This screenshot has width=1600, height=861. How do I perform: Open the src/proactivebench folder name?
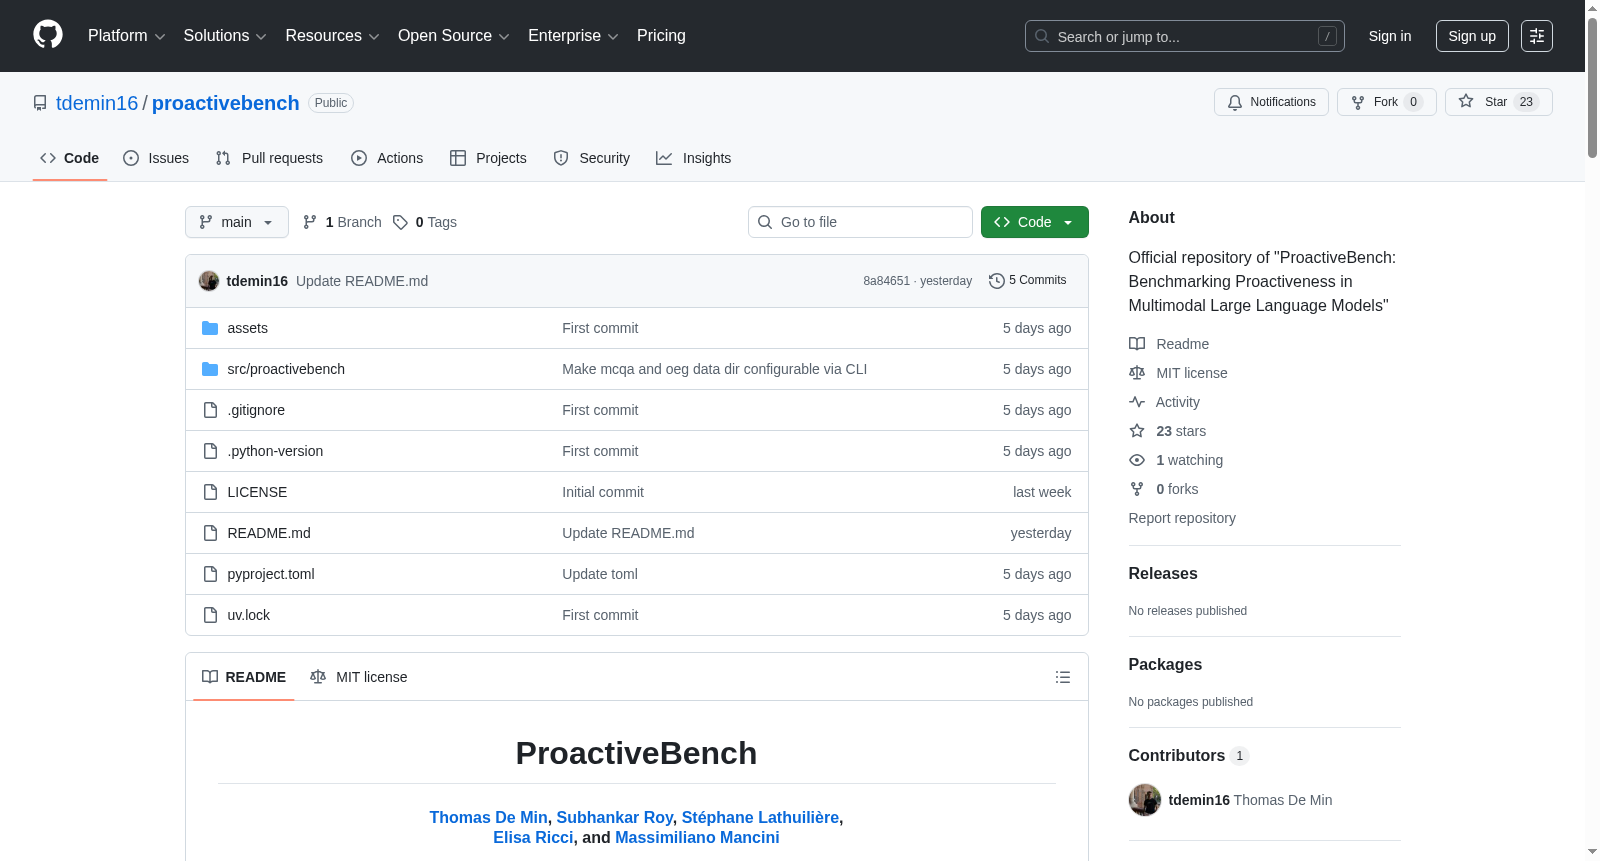point(286,369)
